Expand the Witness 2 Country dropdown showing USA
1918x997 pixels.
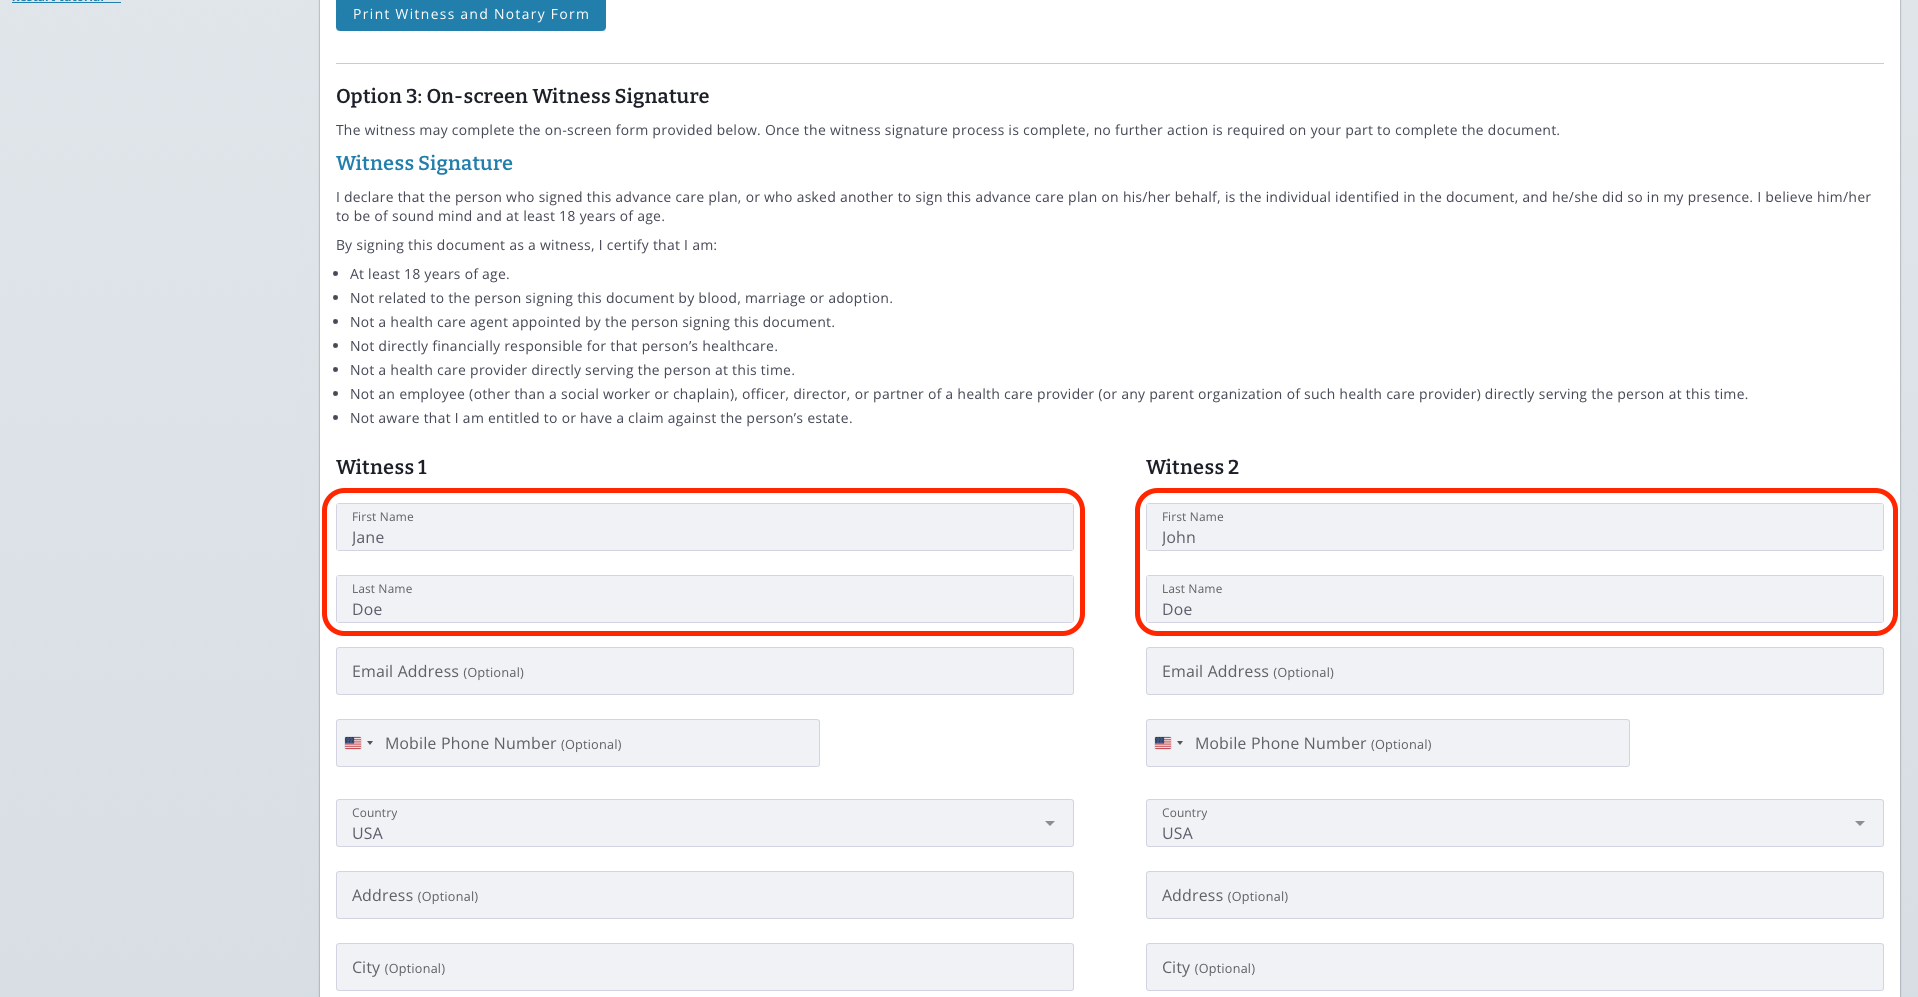(x=1859, y=822)
